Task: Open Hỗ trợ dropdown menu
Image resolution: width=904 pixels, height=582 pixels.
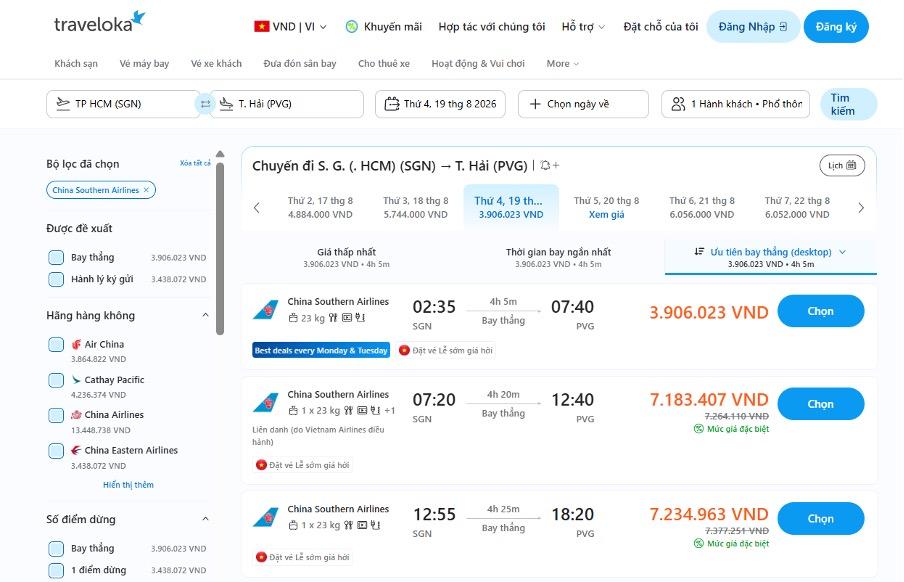Action: [x=583, y=27]
